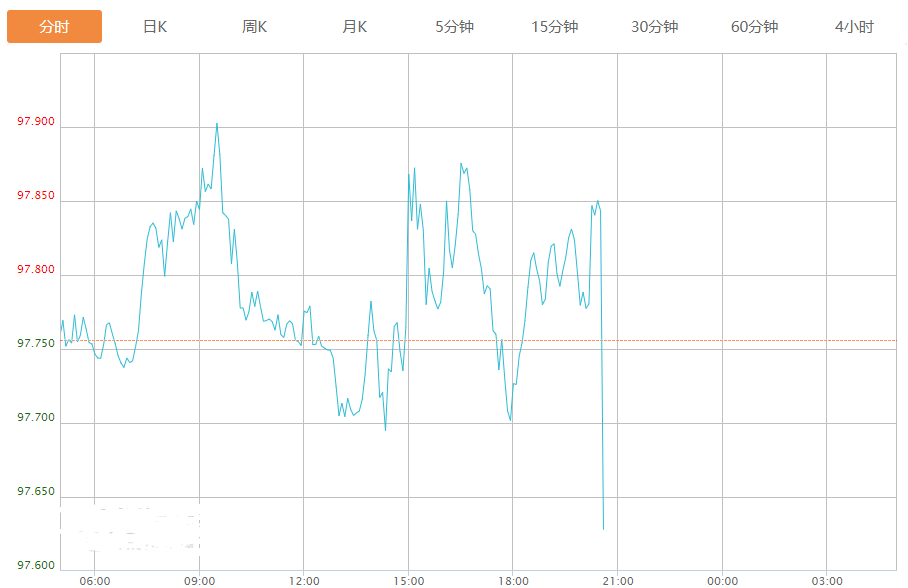Click the 21:00 time axis label

(x=617, y=581)
